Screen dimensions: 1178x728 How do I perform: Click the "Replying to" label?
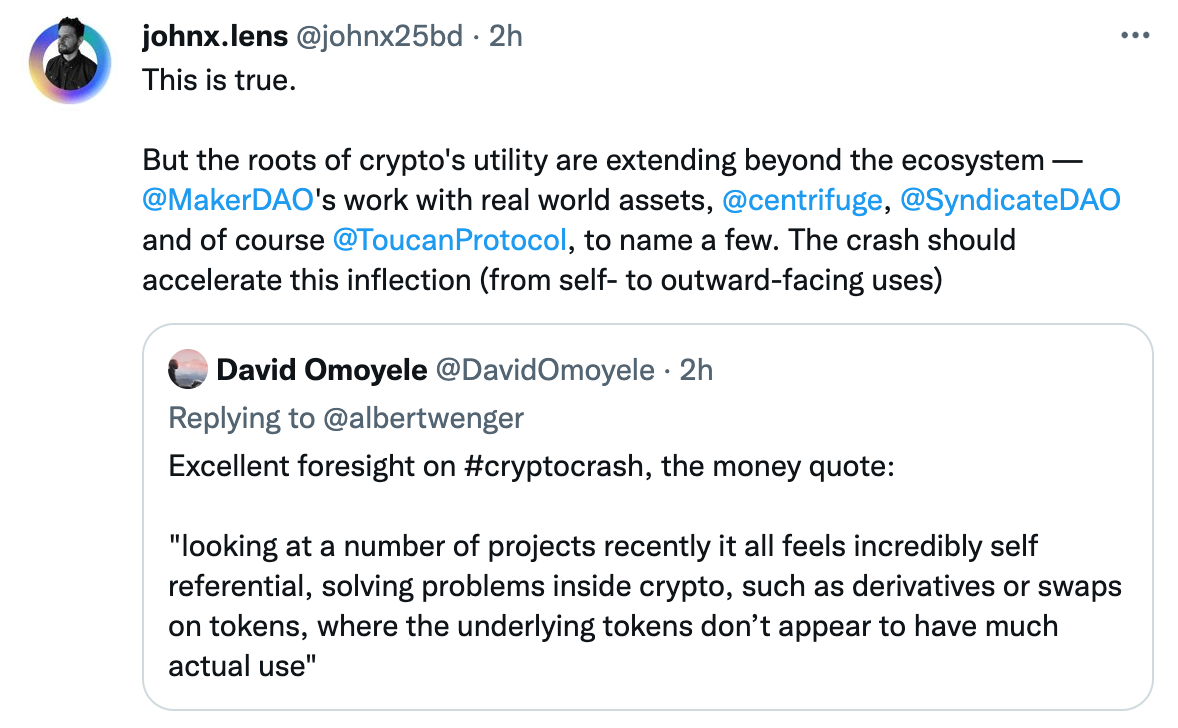[x=241, y=417]
